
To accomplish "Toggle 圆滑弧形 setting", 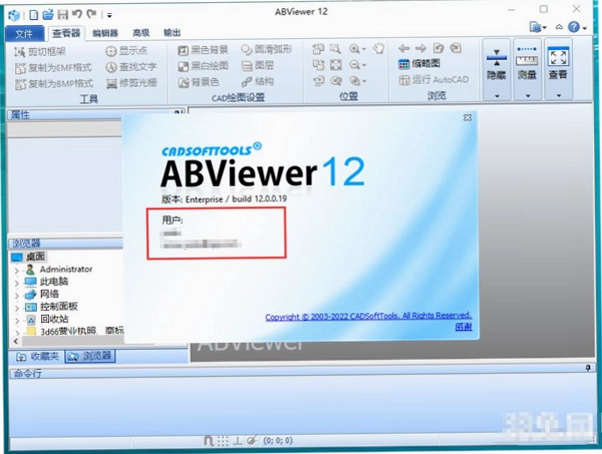I will (267, 49).
